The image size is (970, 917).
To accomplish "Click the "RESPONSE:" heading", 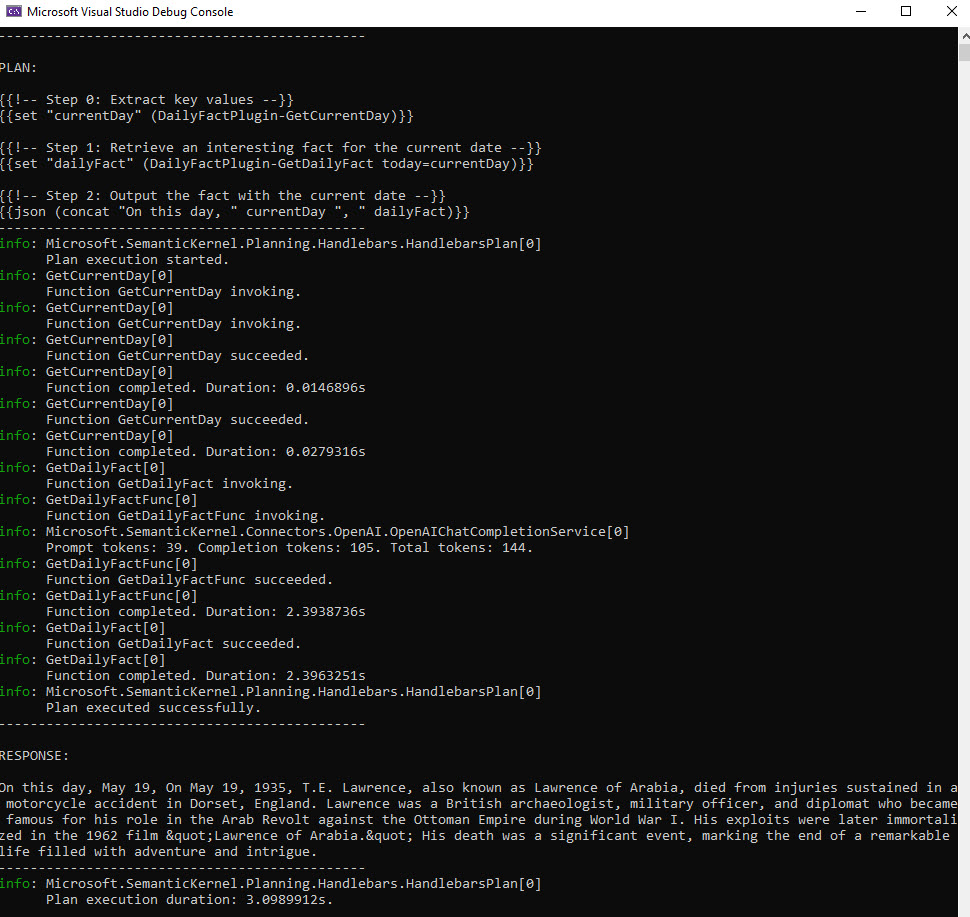I will [x=35, y=756].
